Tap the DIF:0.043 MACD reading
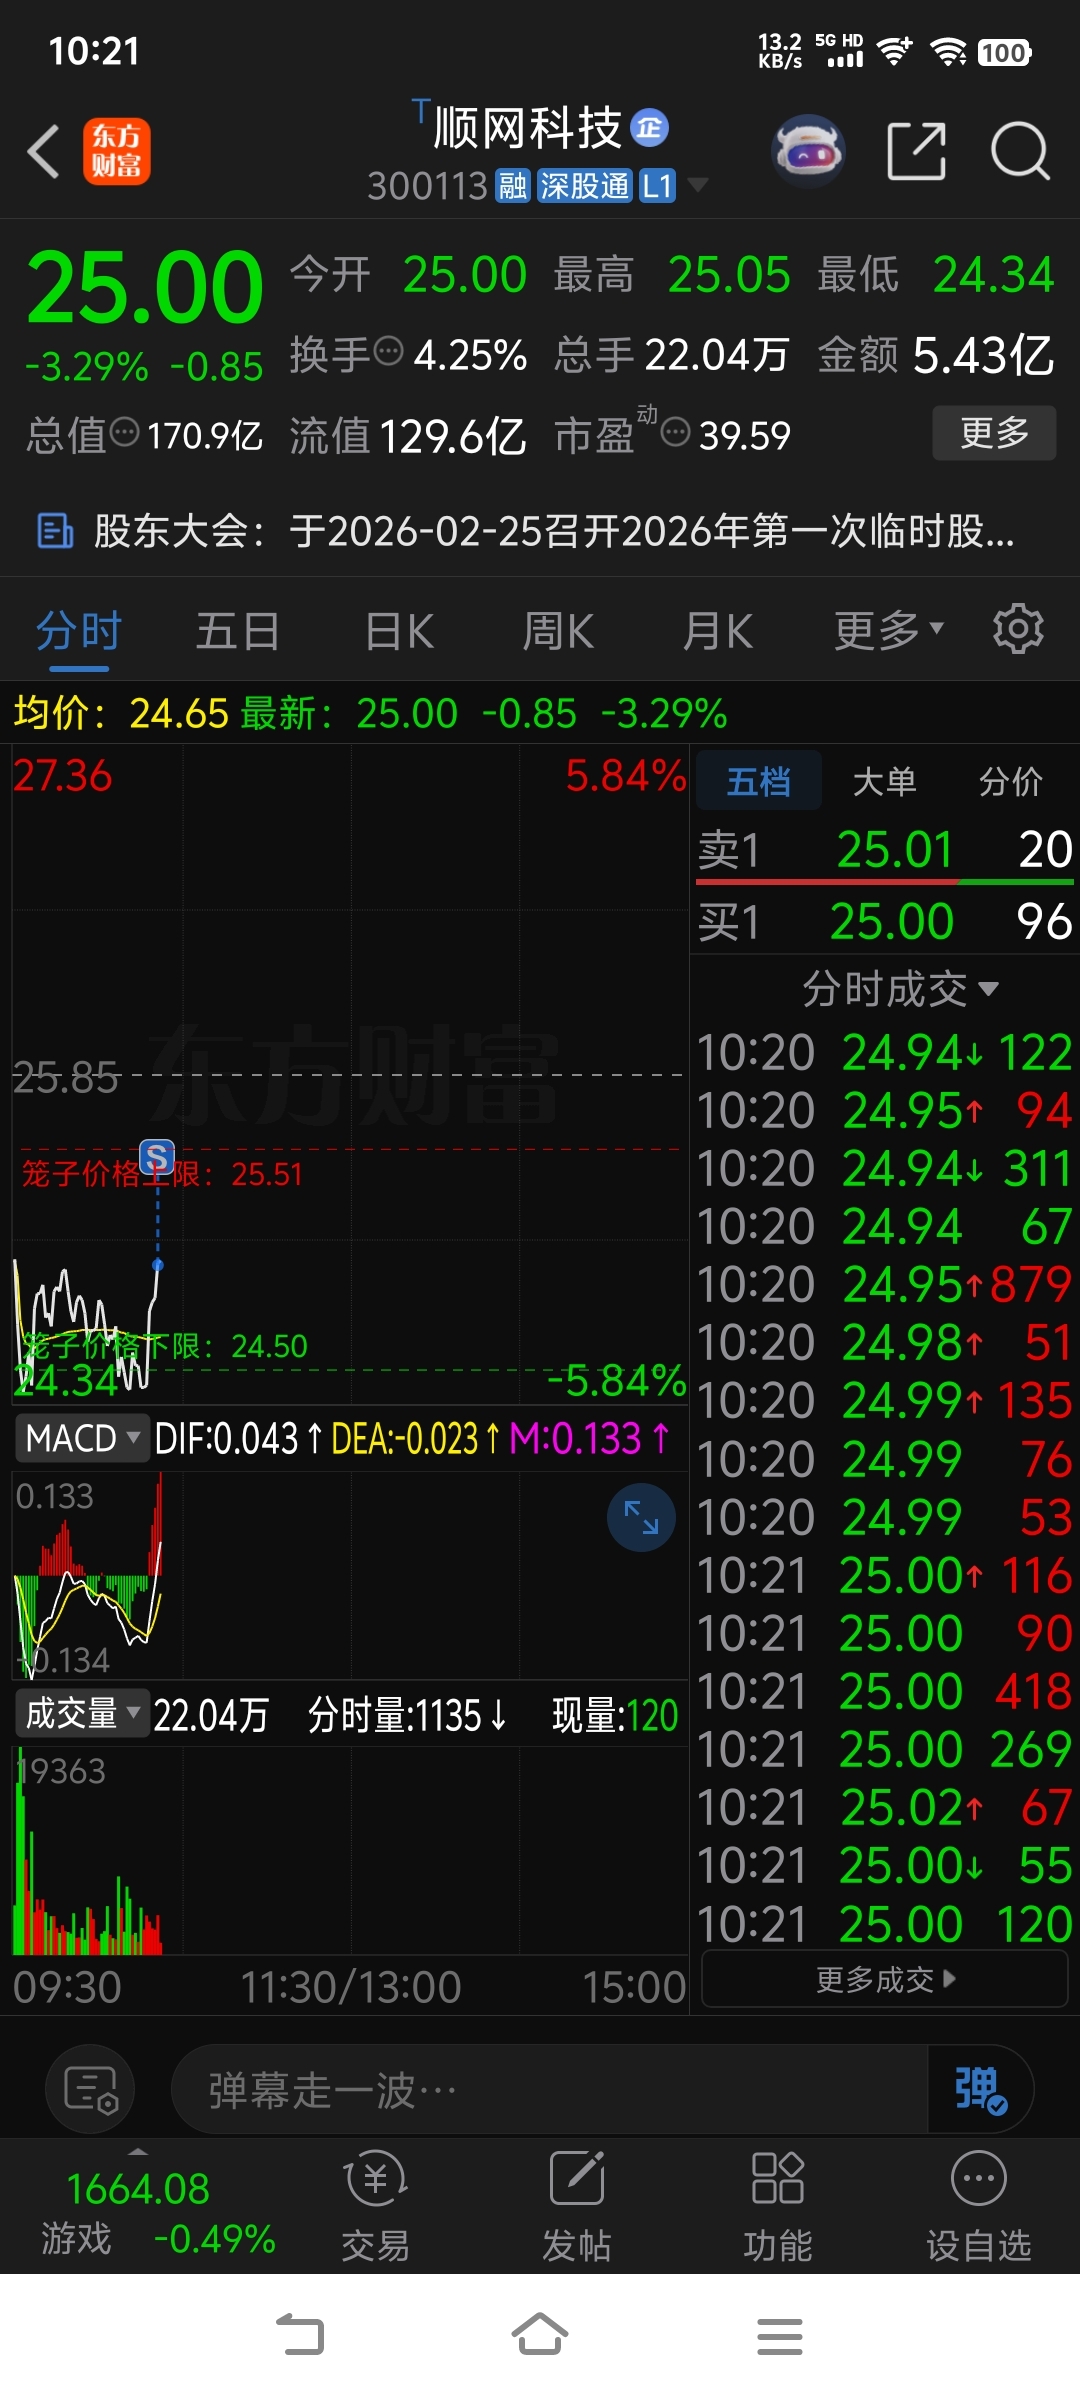1080x2400 pixels. tap(238, 1438)
